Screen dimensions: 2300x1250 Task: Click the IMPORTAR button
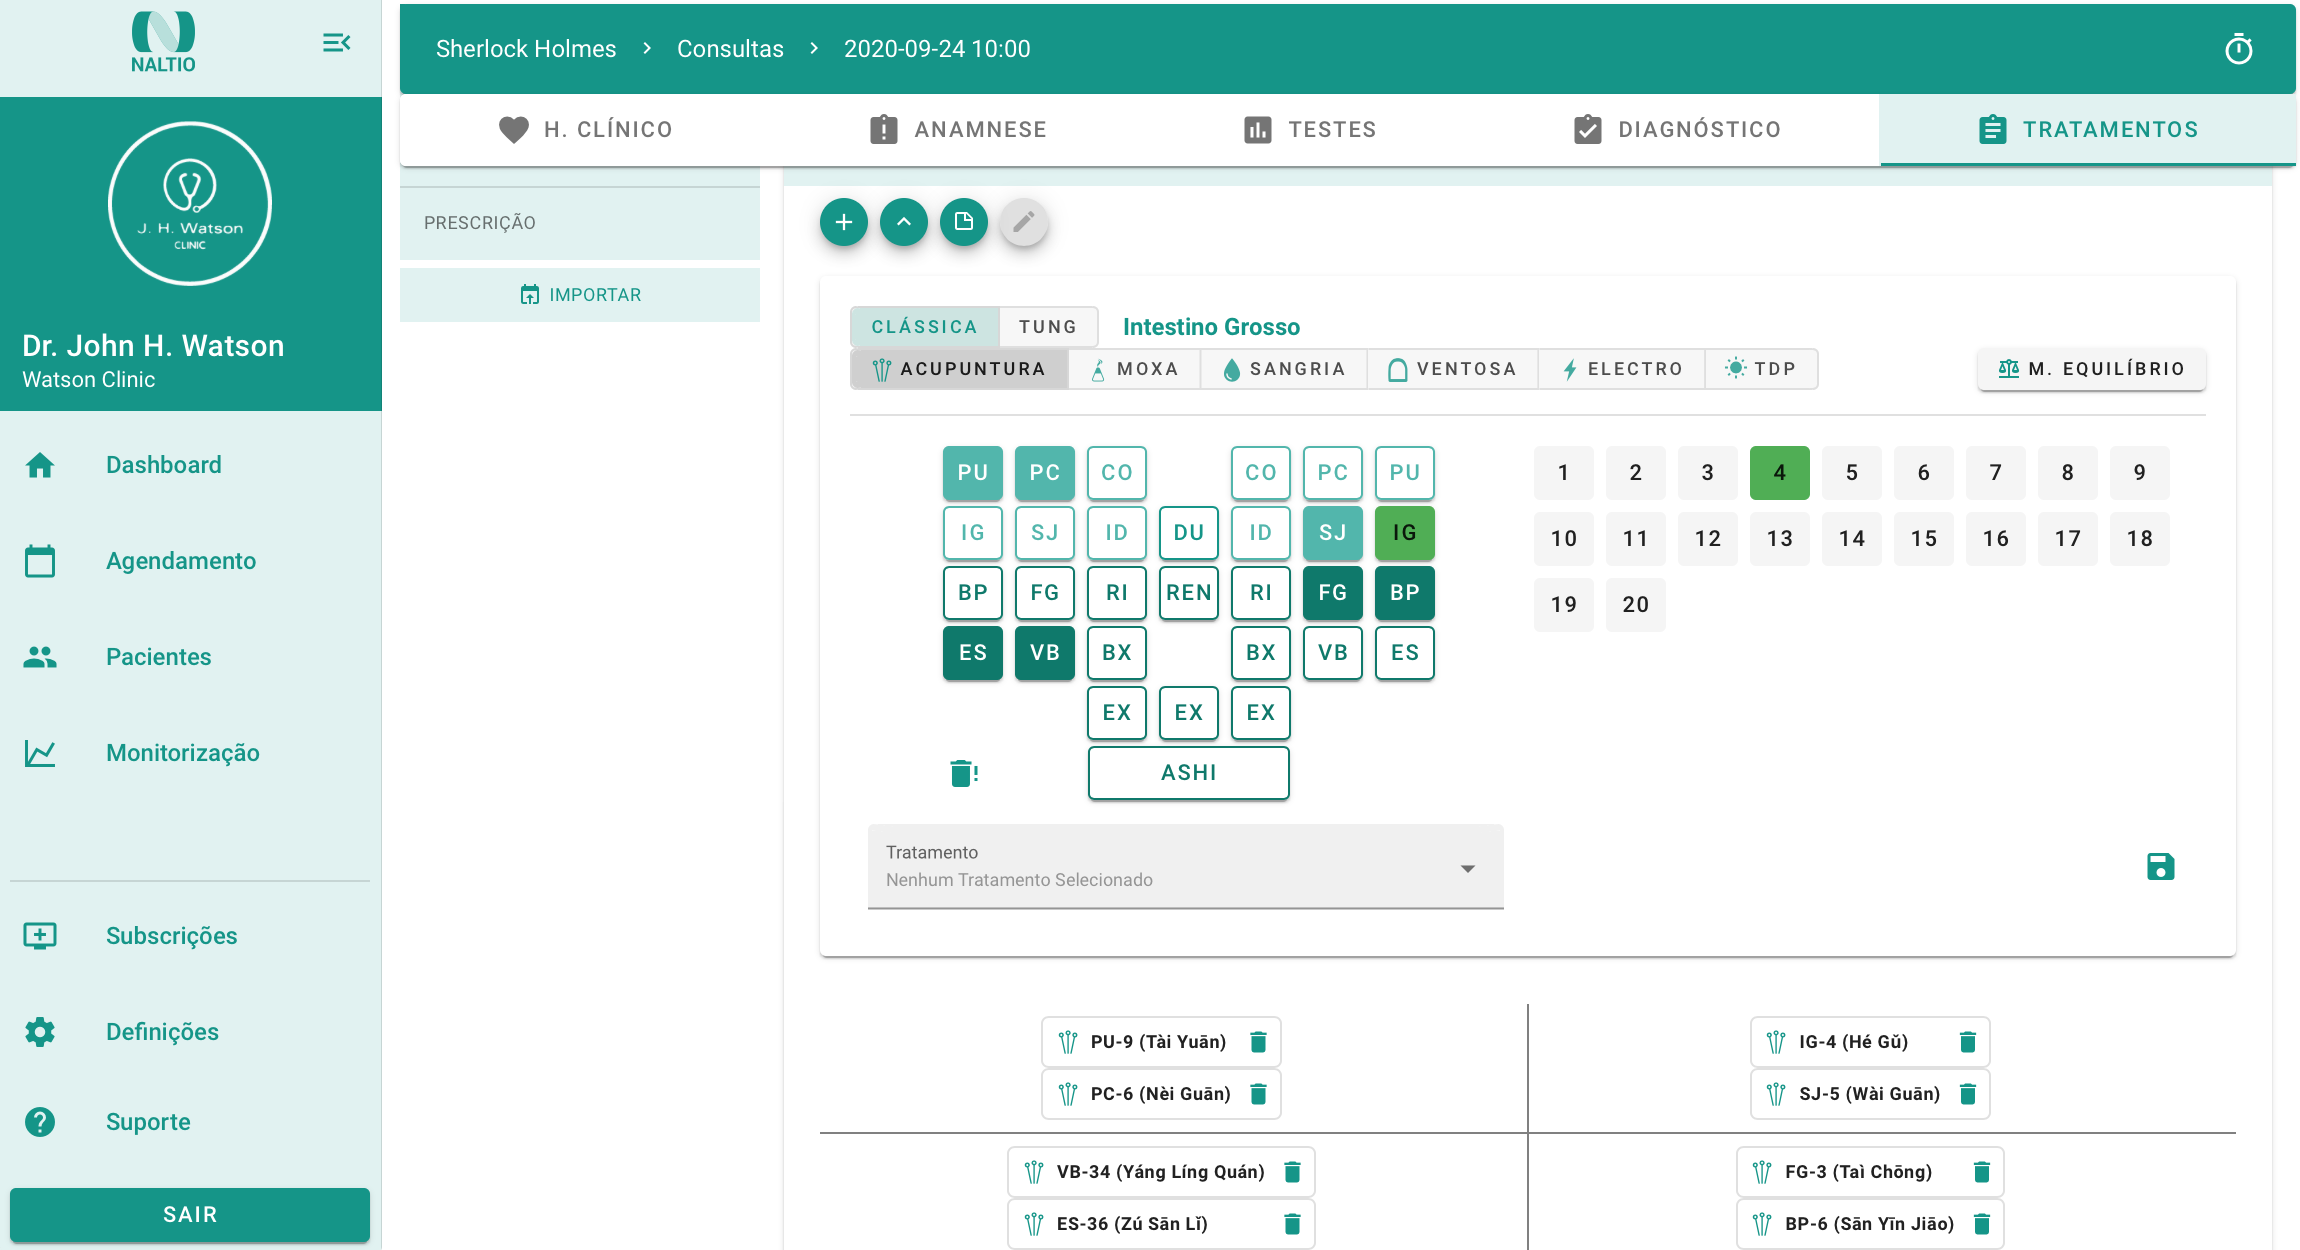pyautogui.click(x=580, y=295)
